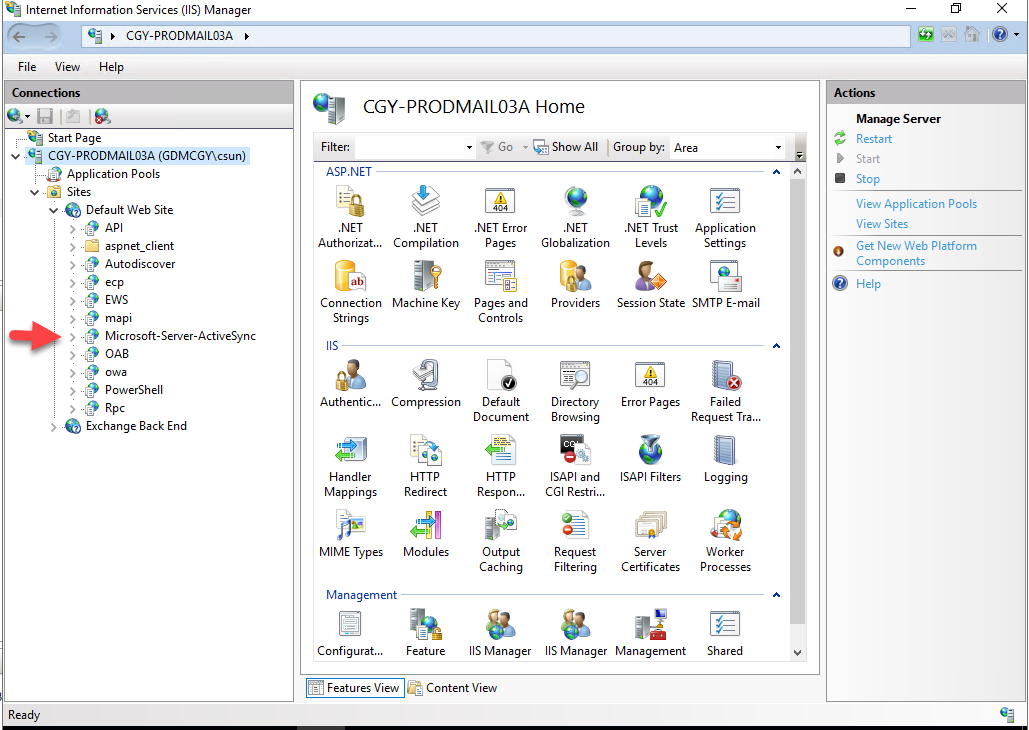The width and height of the screenshot is (1029, 730).
Task: Open the Worker Processes feature
Action: coord(725,541)
